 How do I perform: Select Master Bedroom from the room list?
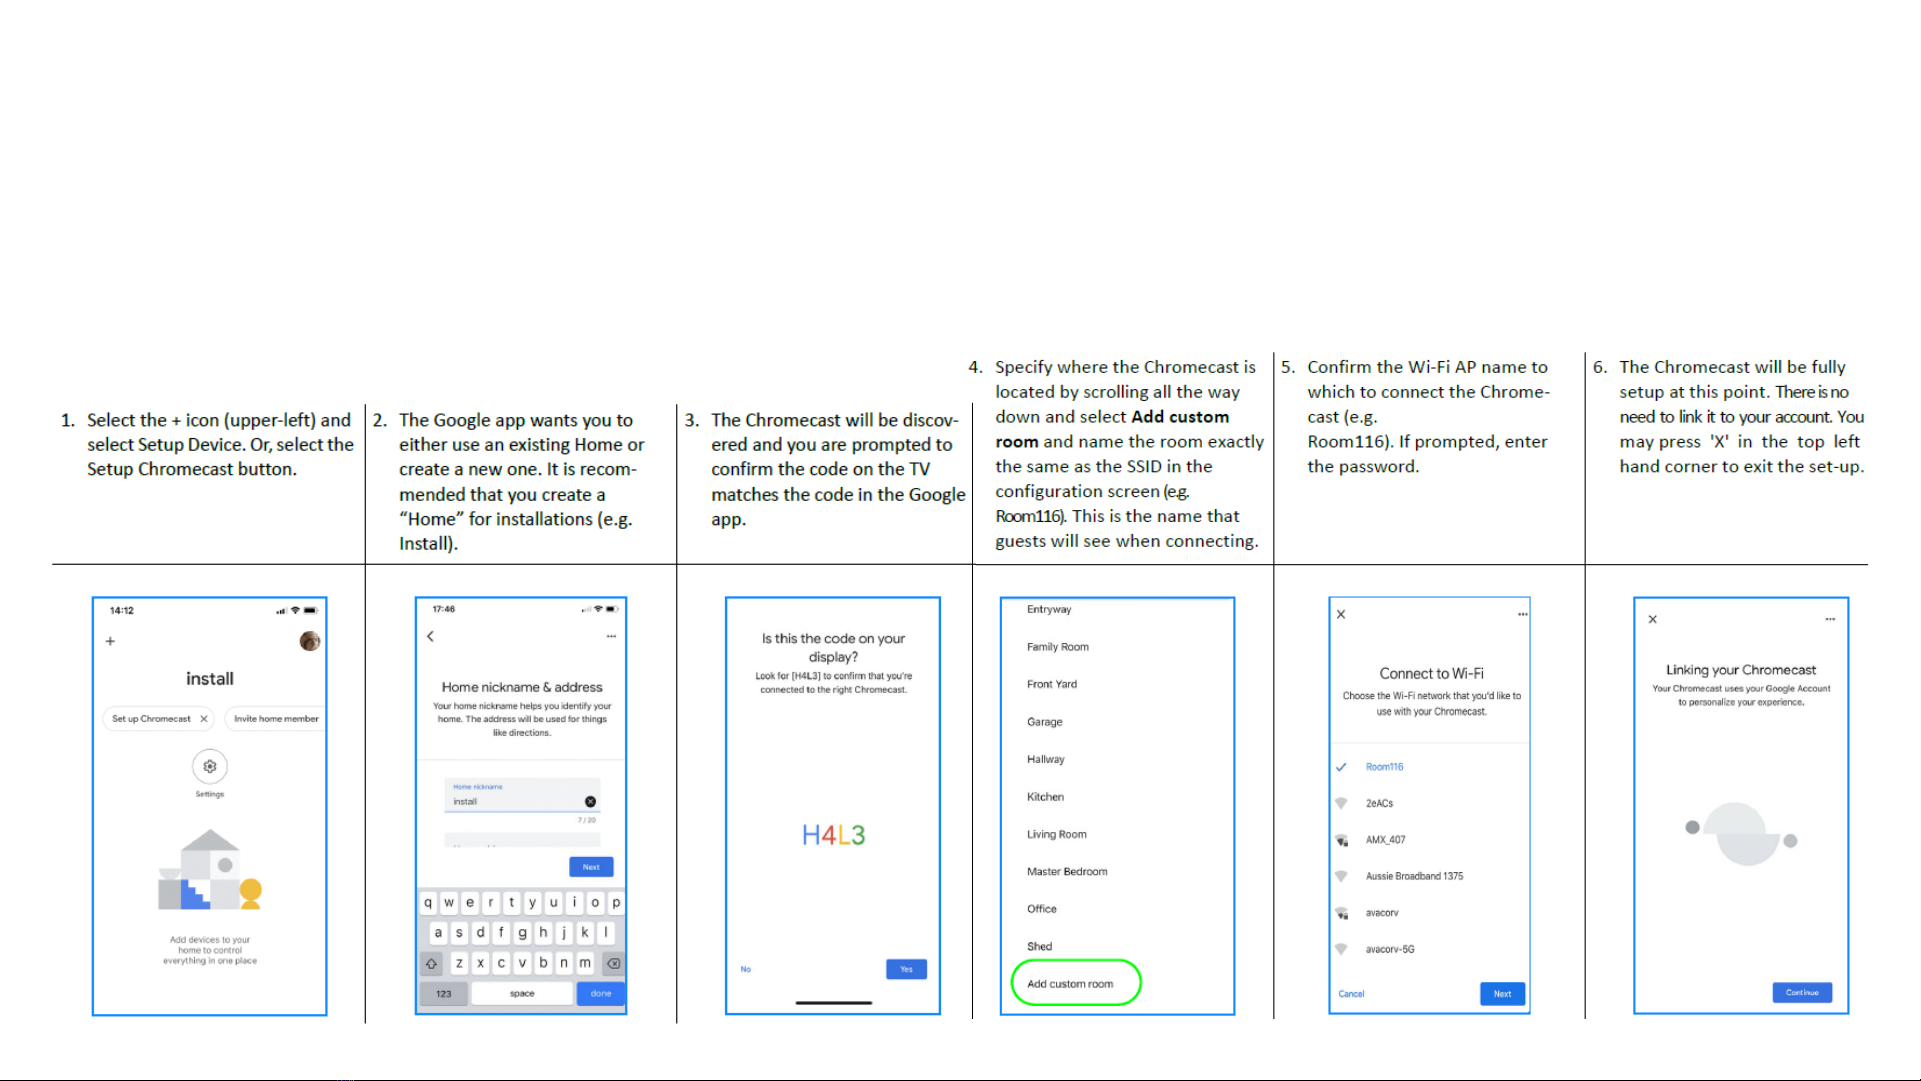pos(1067,872)
